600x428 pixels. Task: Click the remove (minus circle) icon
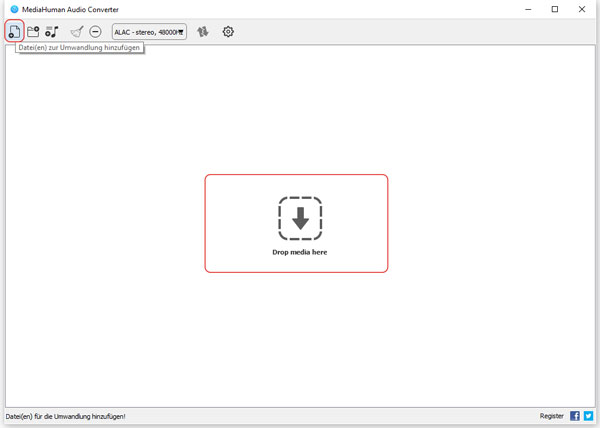pyautogui.click(x=95, y=31)
